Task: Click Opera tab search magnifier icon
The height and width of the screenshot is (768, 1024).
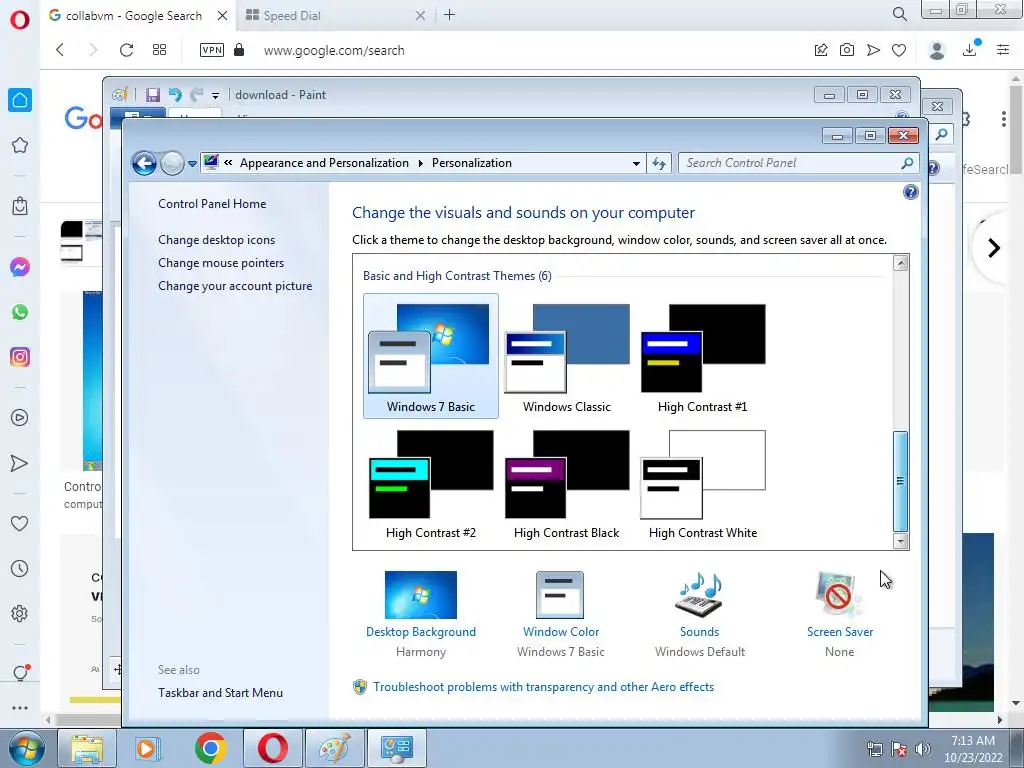Action: tap(899, 14)
